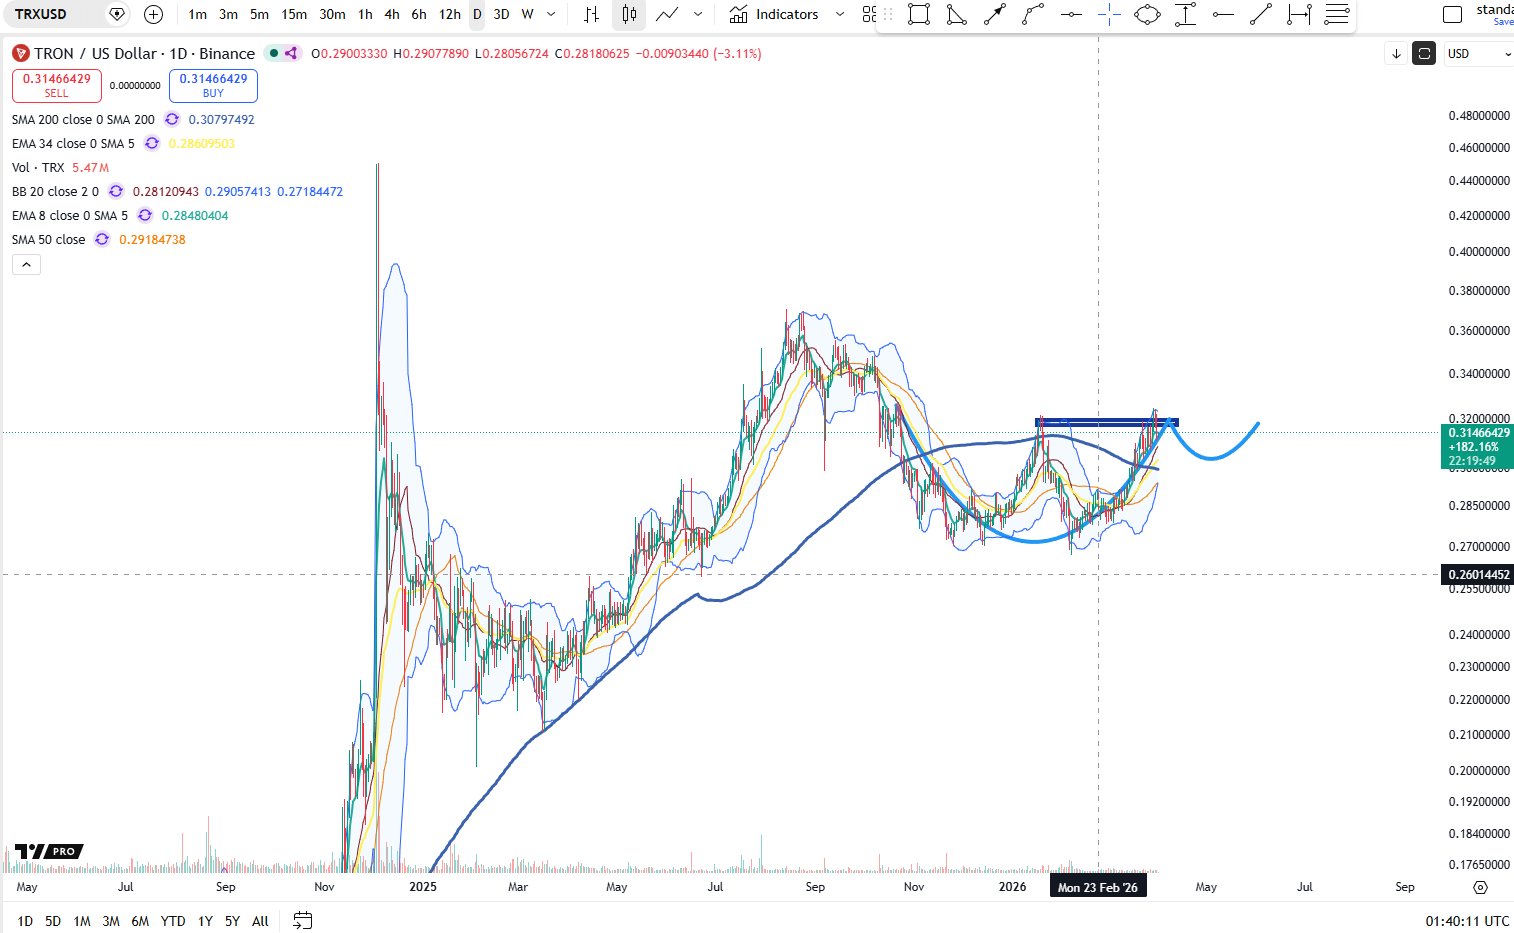Screen dimensions: 1514x933
Task: Select the Curve drawing tool
Action: coord(1033,14)
